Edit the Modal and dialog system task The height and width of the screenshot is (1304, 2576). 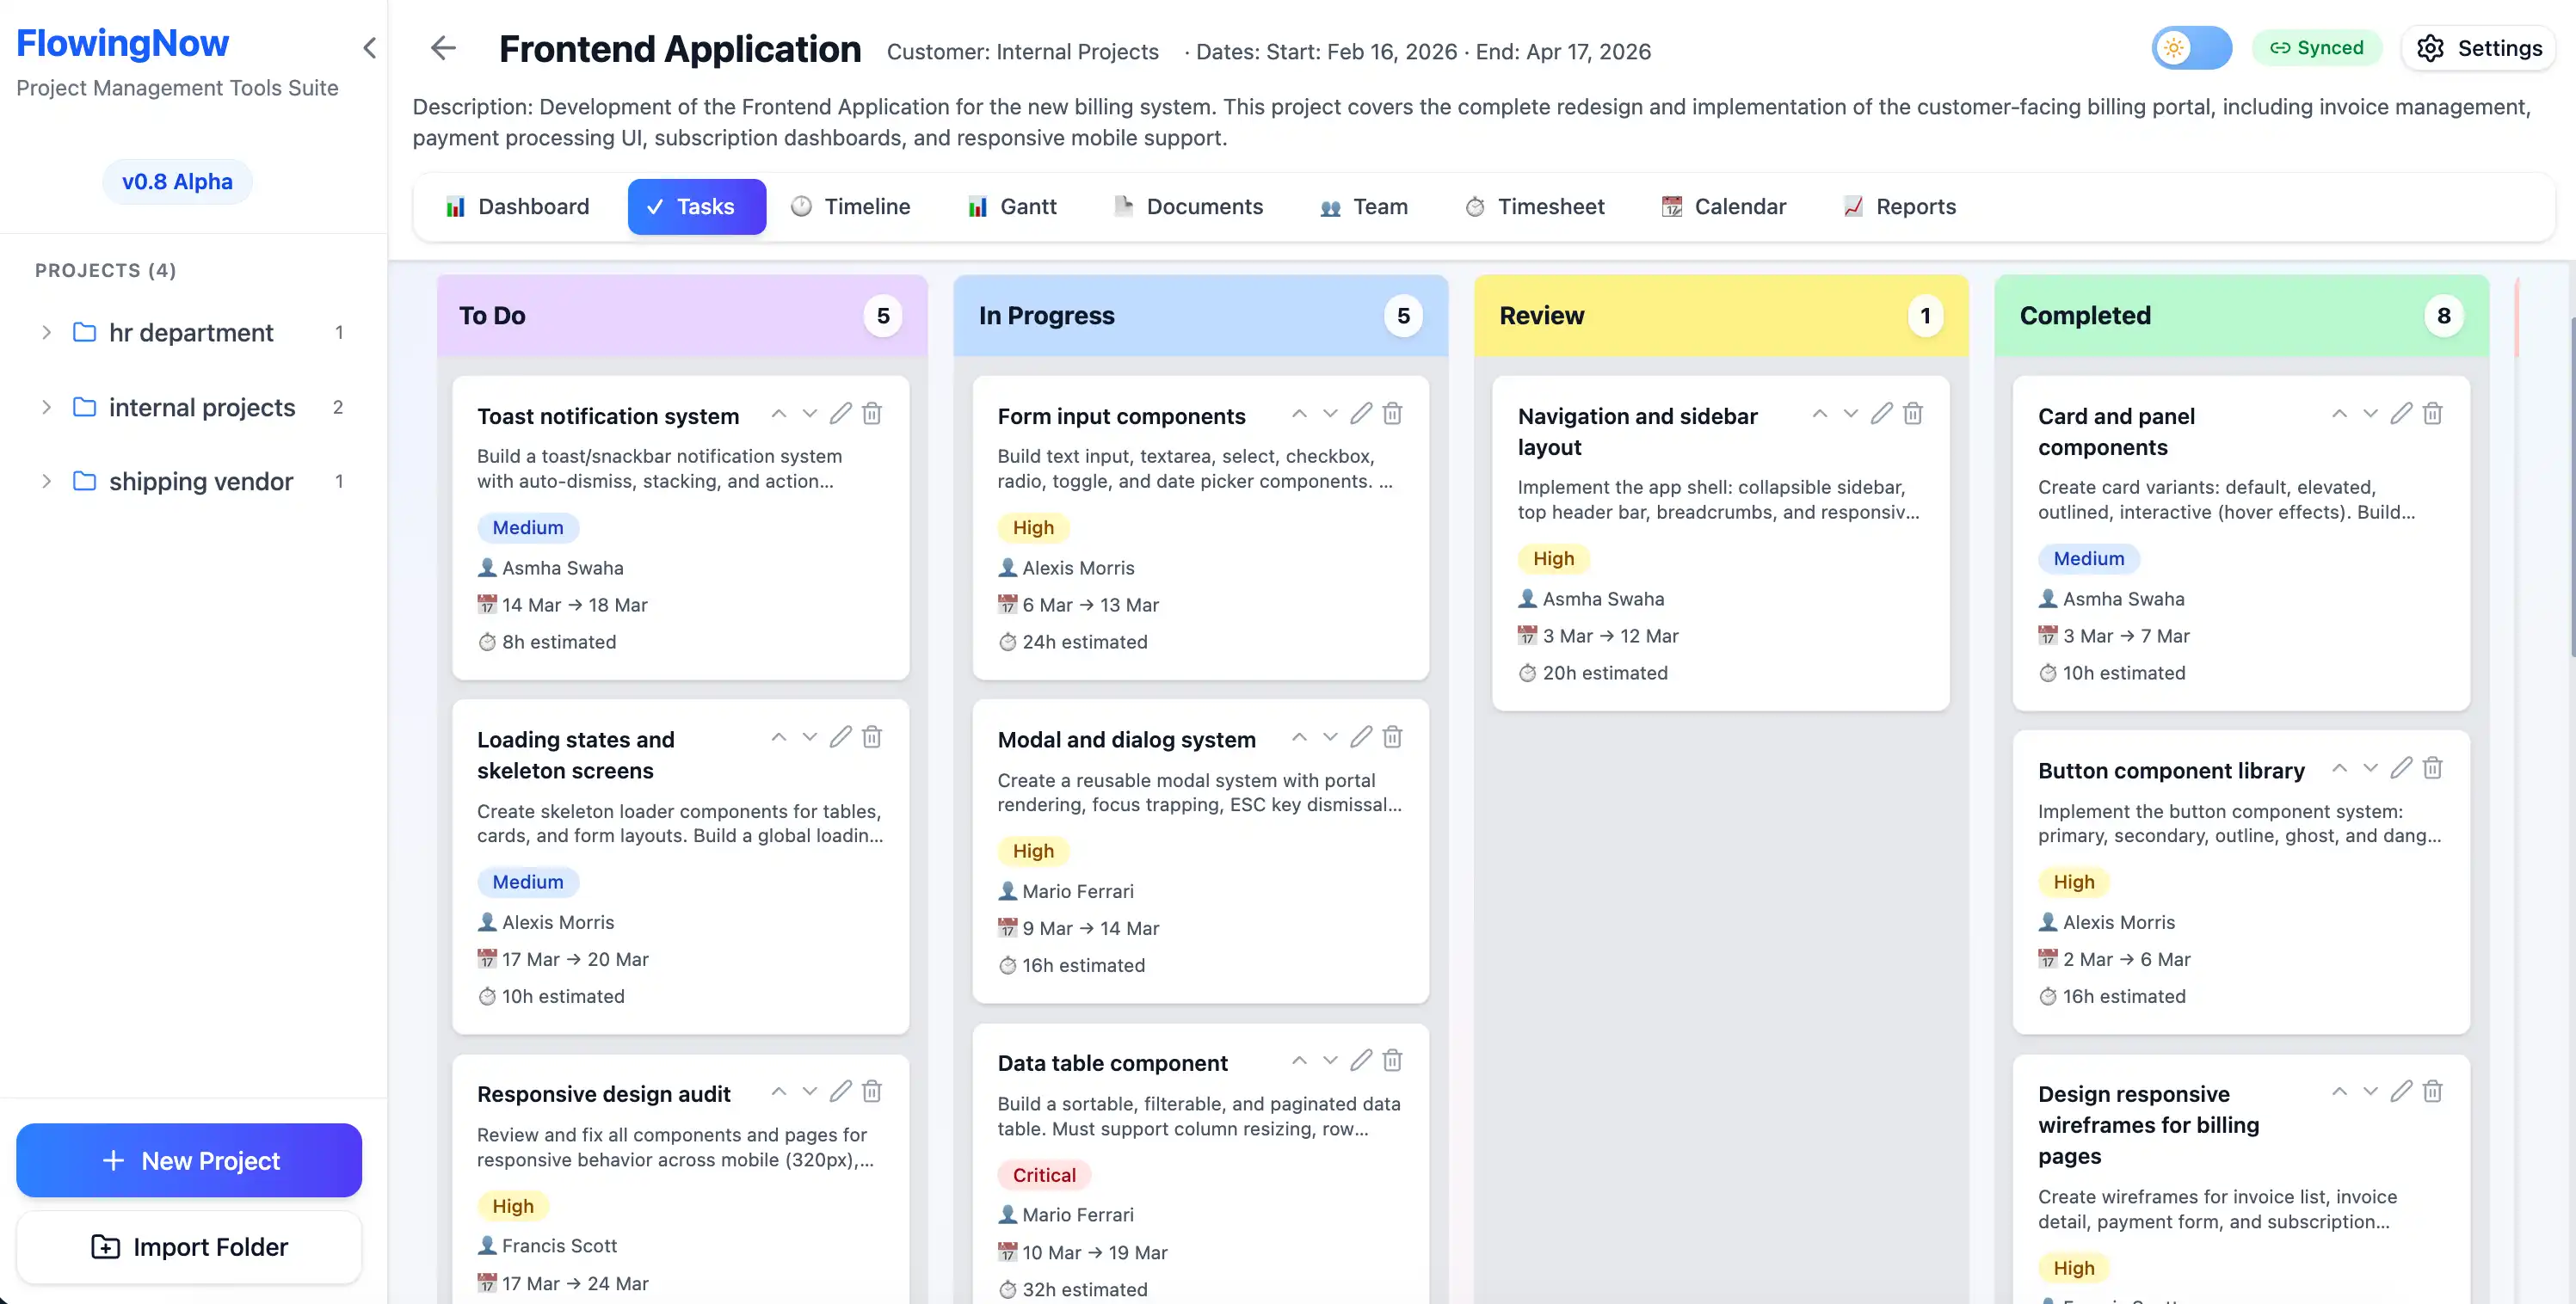[x=1361, y=737]
